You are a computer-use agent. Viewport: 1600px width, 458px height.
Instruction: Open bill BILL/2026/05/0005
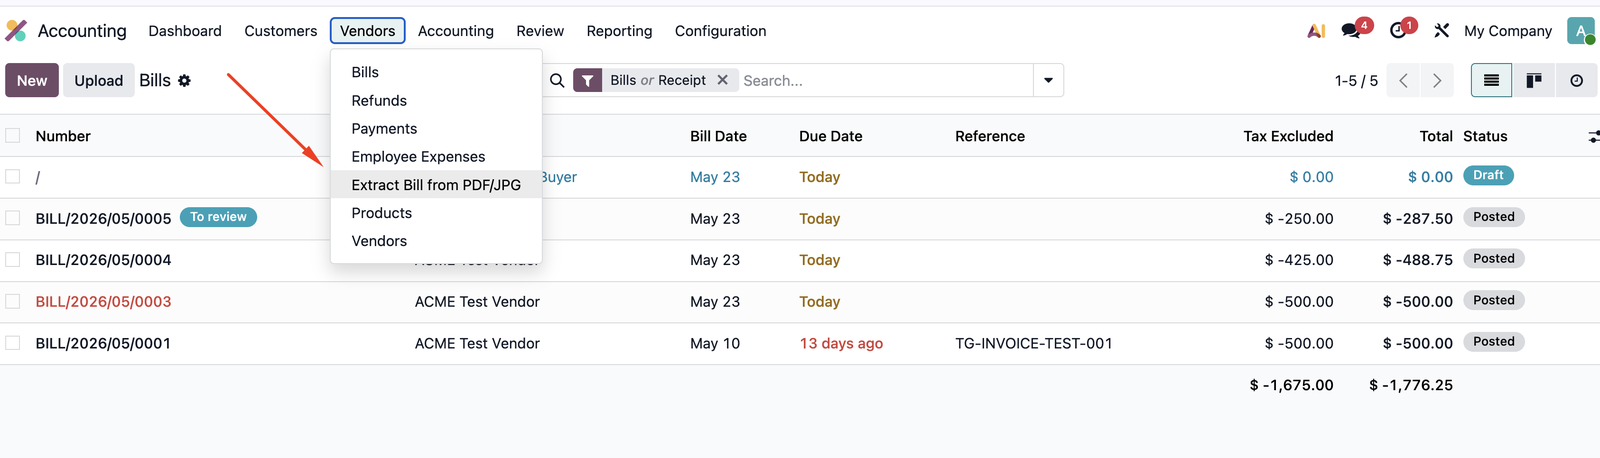coord(103,218)
